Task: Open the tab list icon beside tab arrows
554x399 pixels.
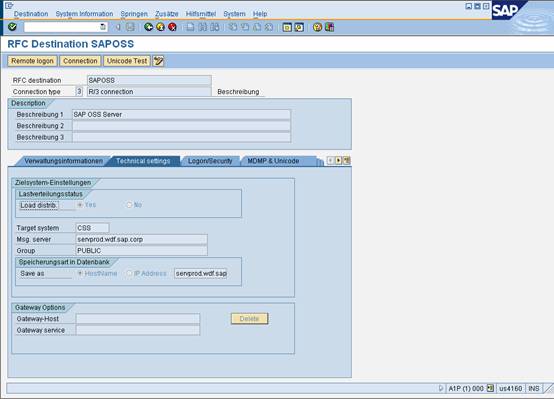Action: (347, 160)
